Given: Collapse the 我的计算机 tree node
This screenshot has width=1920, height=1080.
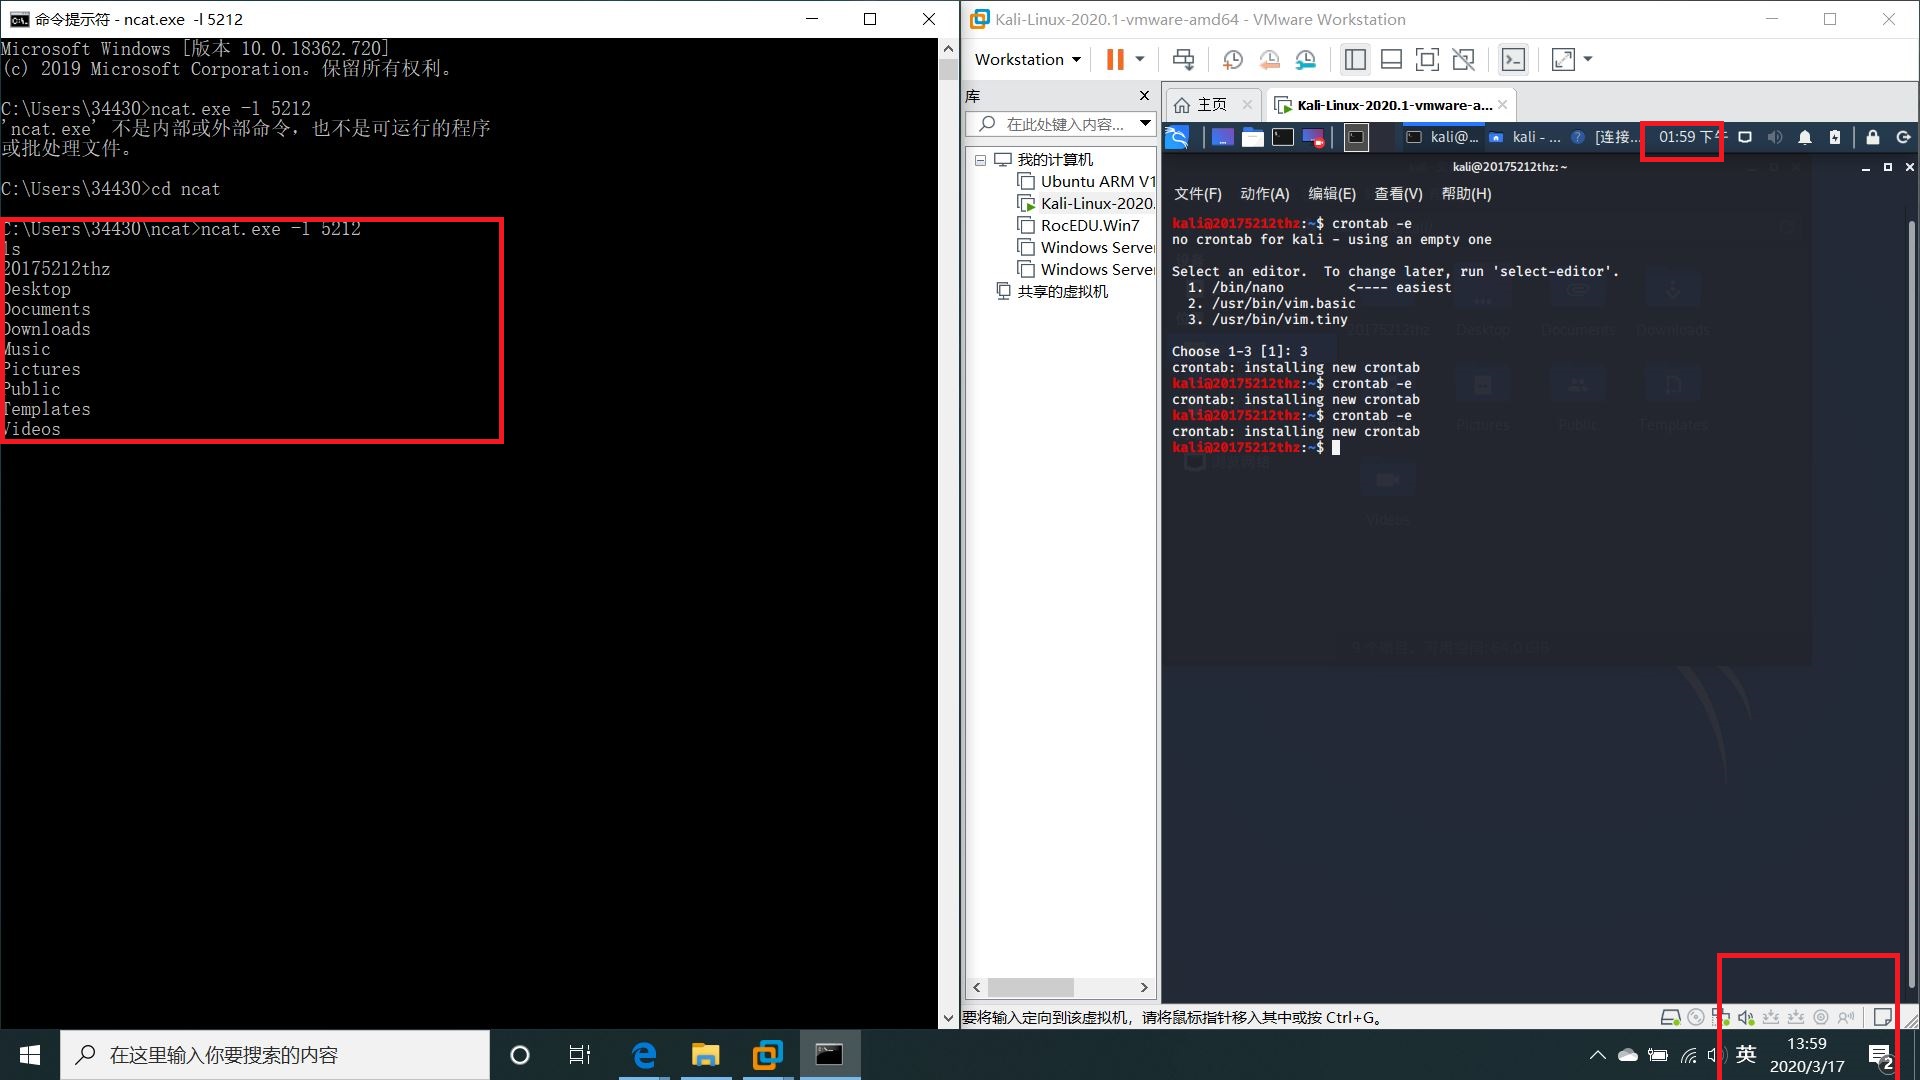Looking at the screenshot, I should click(x=981, y=160).
